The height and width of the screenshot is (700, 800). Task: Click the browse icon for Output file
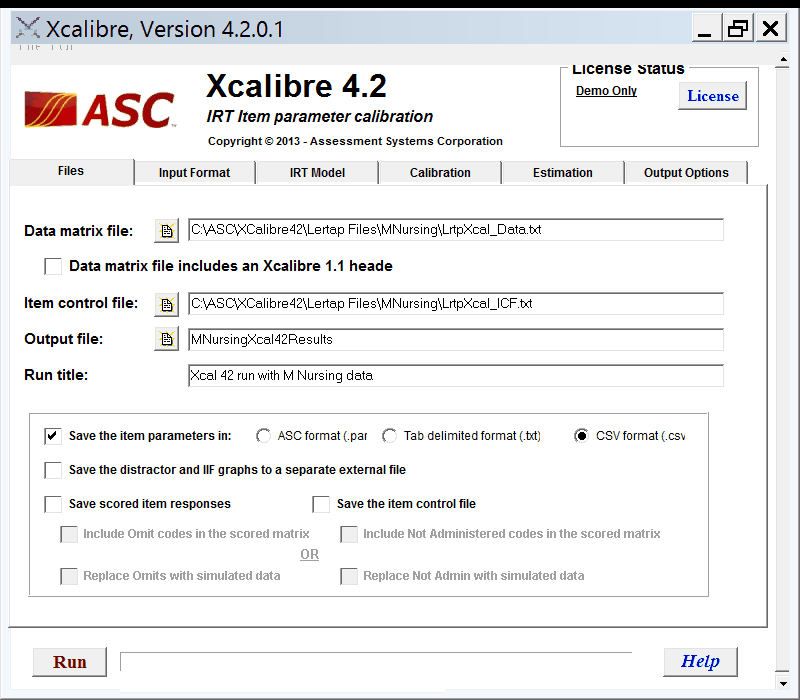coord(166,340)
